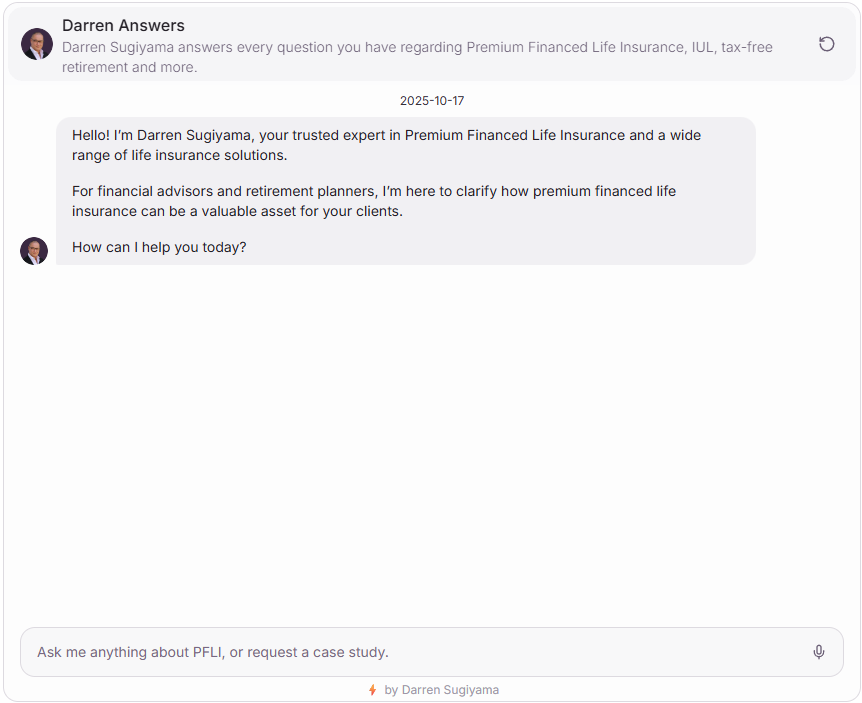
Task: Click the word "IUL" in the header
Action: coord(702,47)
